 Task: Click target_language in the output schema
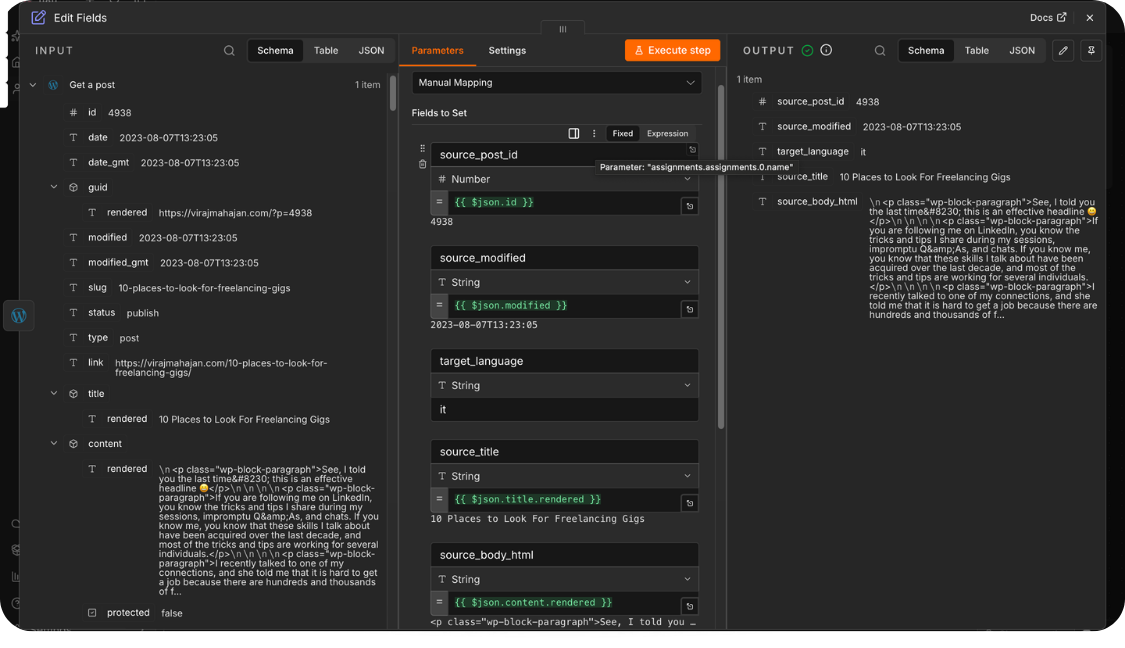point(811,151)
